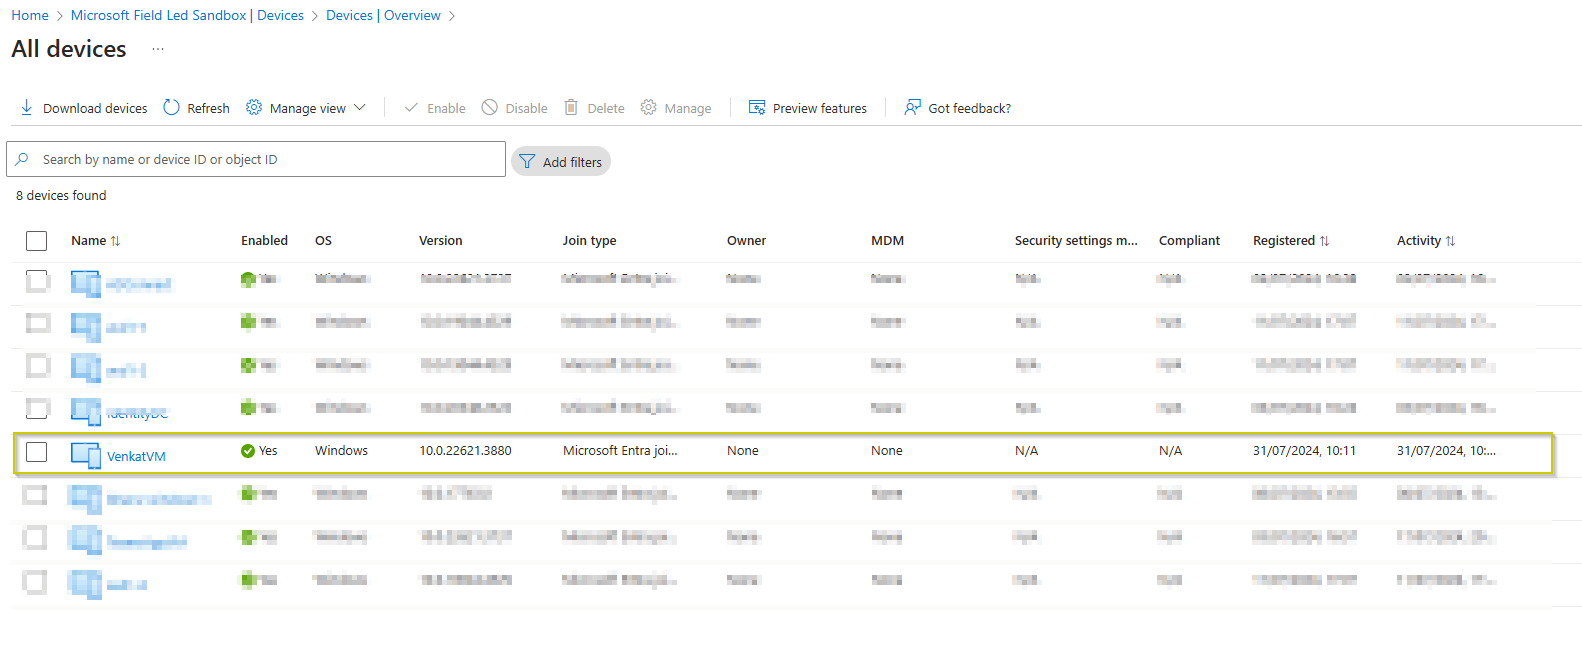Click the Delete trash can icon
Viewport: 1582px width, 663px height.
[x=571, y=107]
